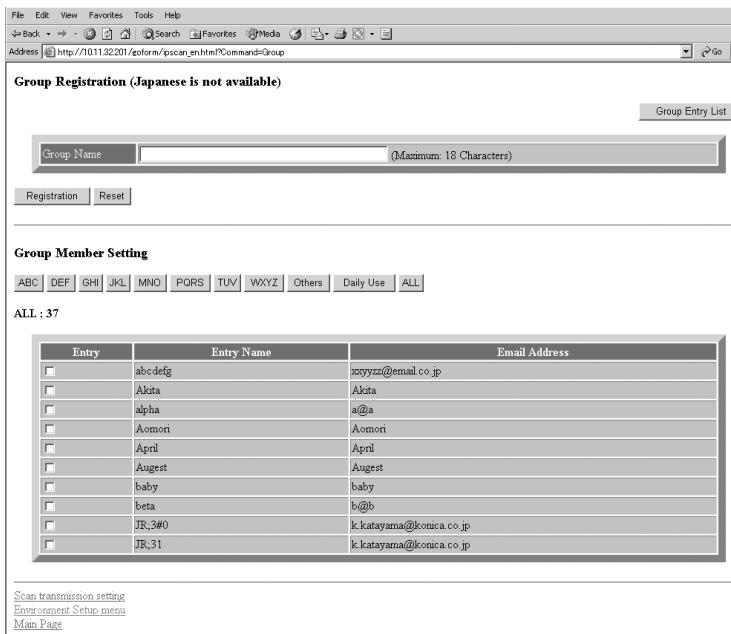This screenshot has height=634, width=731.
Task: Check the April entry checkbox
Action: coord(49,448)
